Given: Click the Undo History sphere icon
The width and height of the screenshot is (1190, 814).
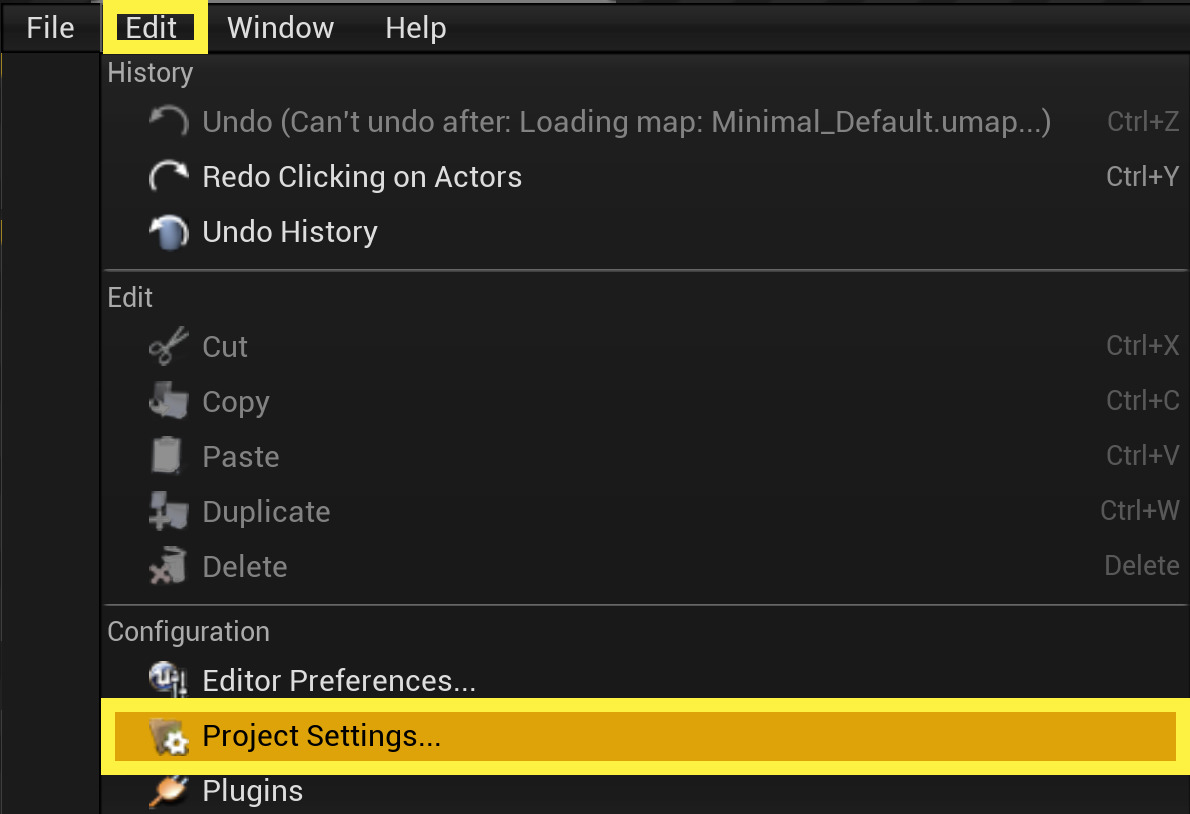Looking at the screenshot, I should (x=170, y=231).
